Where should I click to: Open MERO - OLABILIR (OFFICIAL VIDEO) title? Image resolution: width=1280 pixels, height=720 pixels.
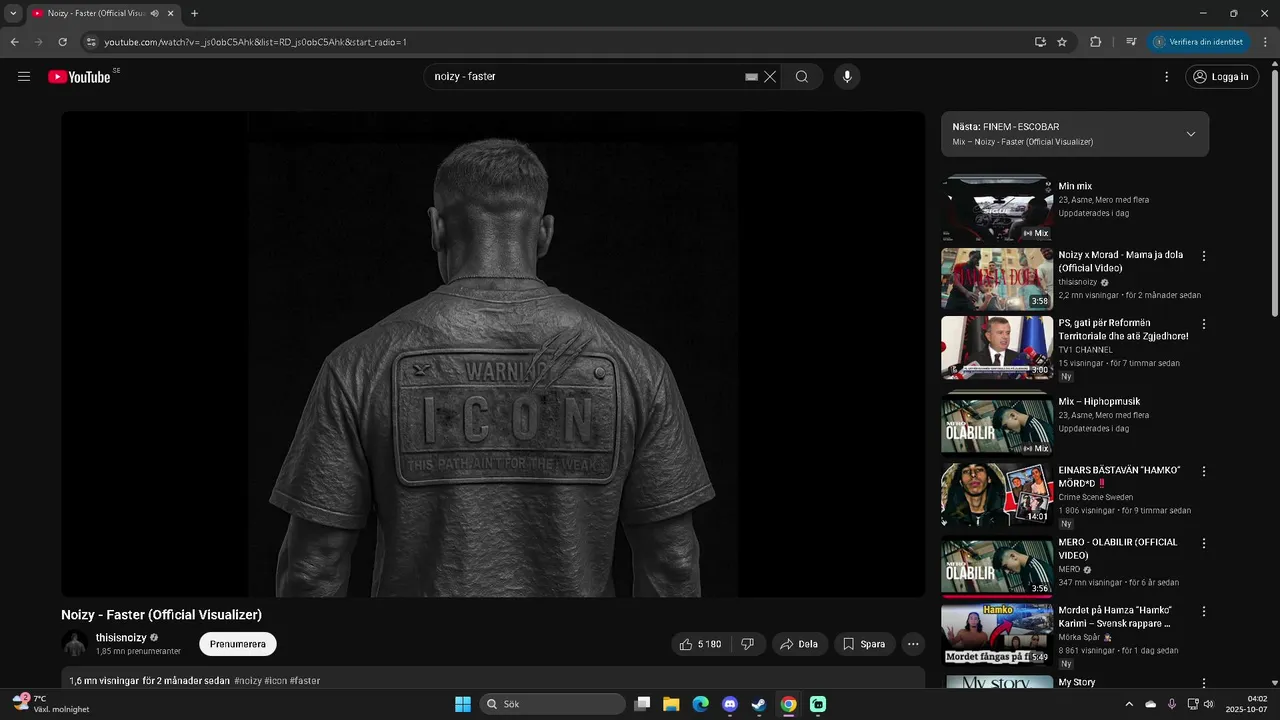point(1118,548)
